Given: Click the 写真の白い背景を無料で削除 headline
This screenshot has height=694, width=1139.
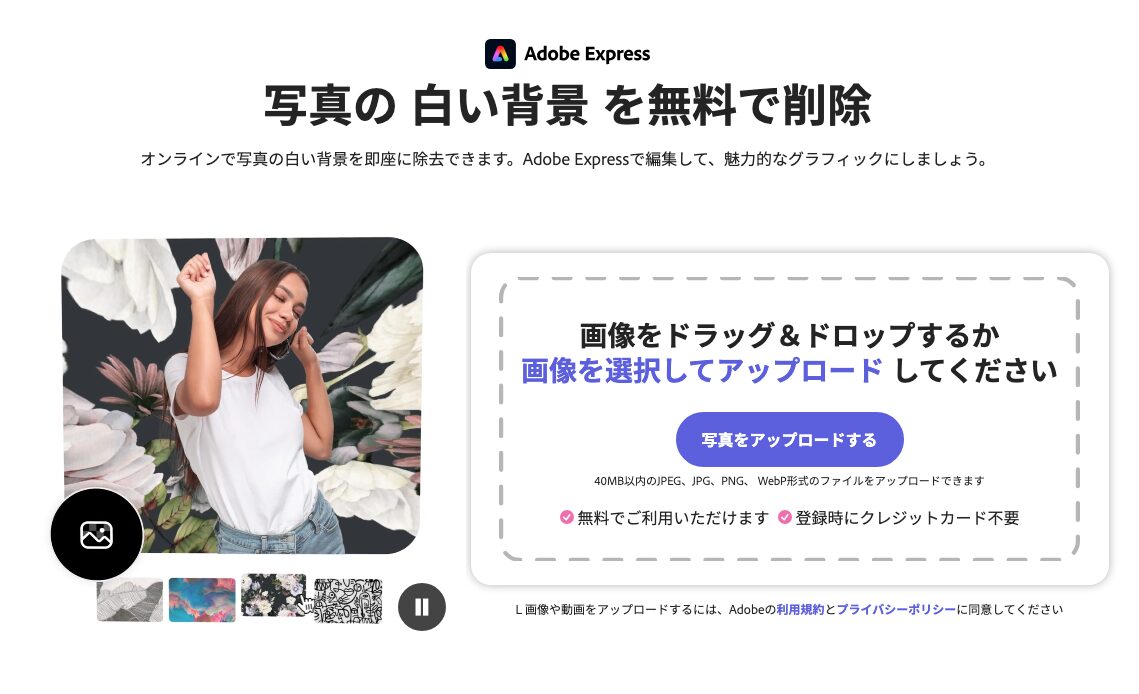Looking at the screenshot, I should point(567,106).
